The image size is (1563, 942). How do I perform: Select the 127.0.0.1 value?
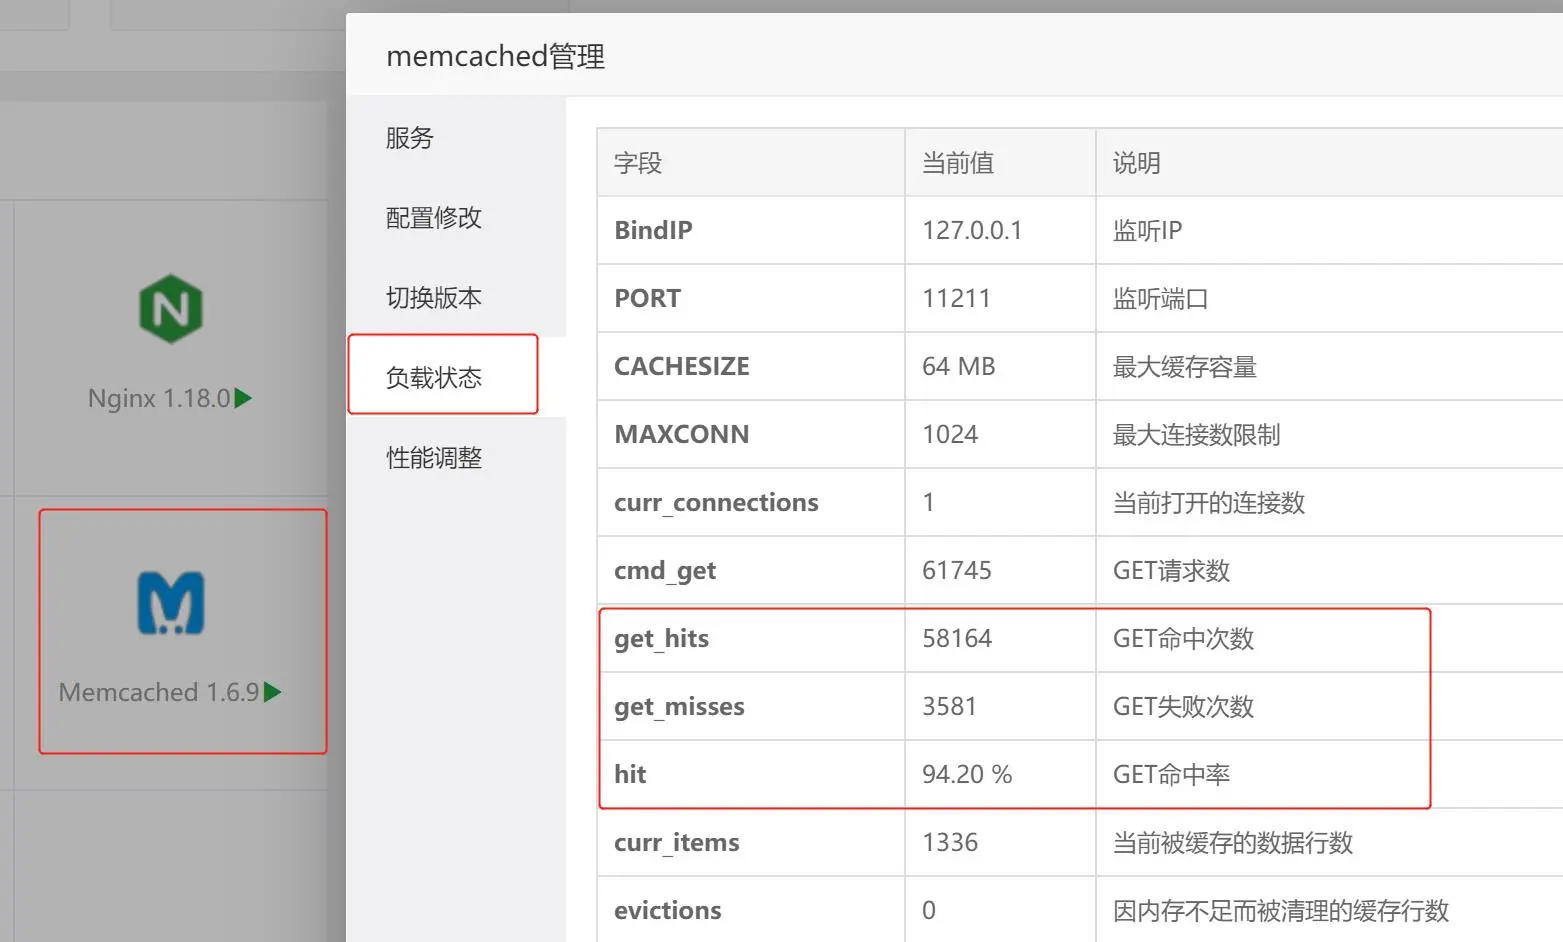coord(972,230)
